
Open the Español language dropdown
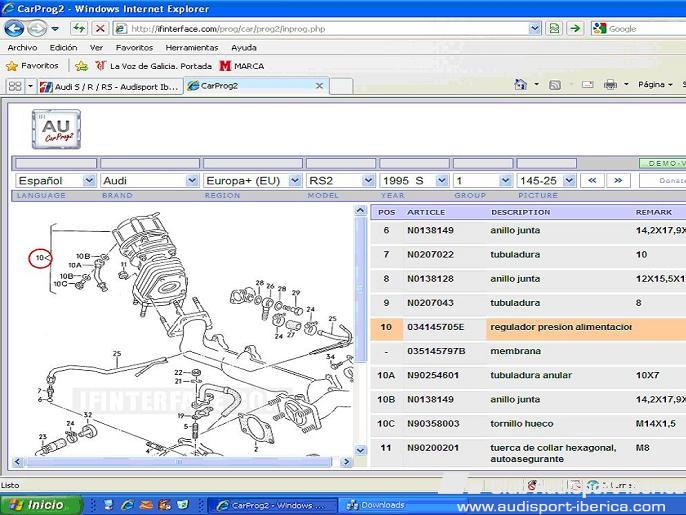[x=56, y=180]
